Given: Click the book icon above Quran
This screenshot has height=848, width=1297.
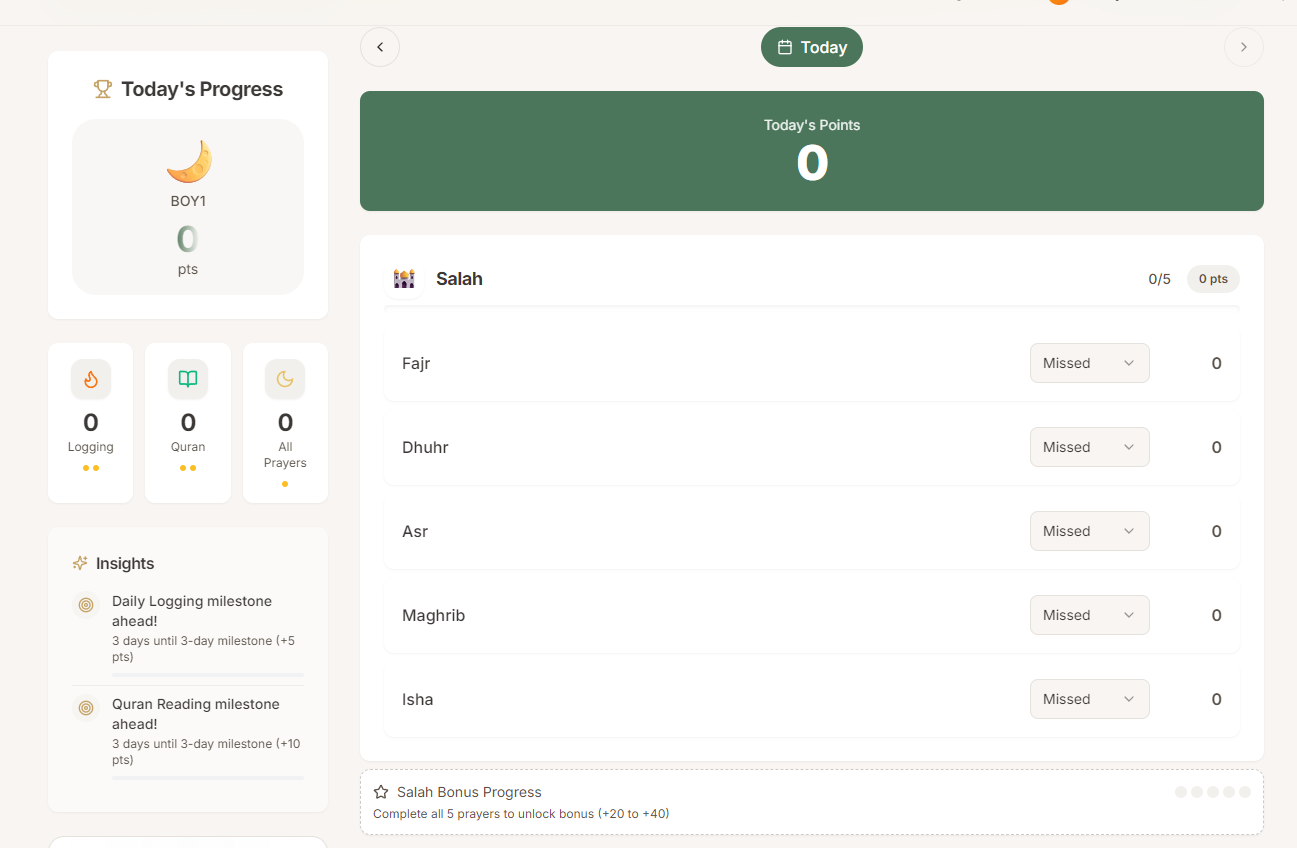Looking at the screenshot, I should coord(188,379).
